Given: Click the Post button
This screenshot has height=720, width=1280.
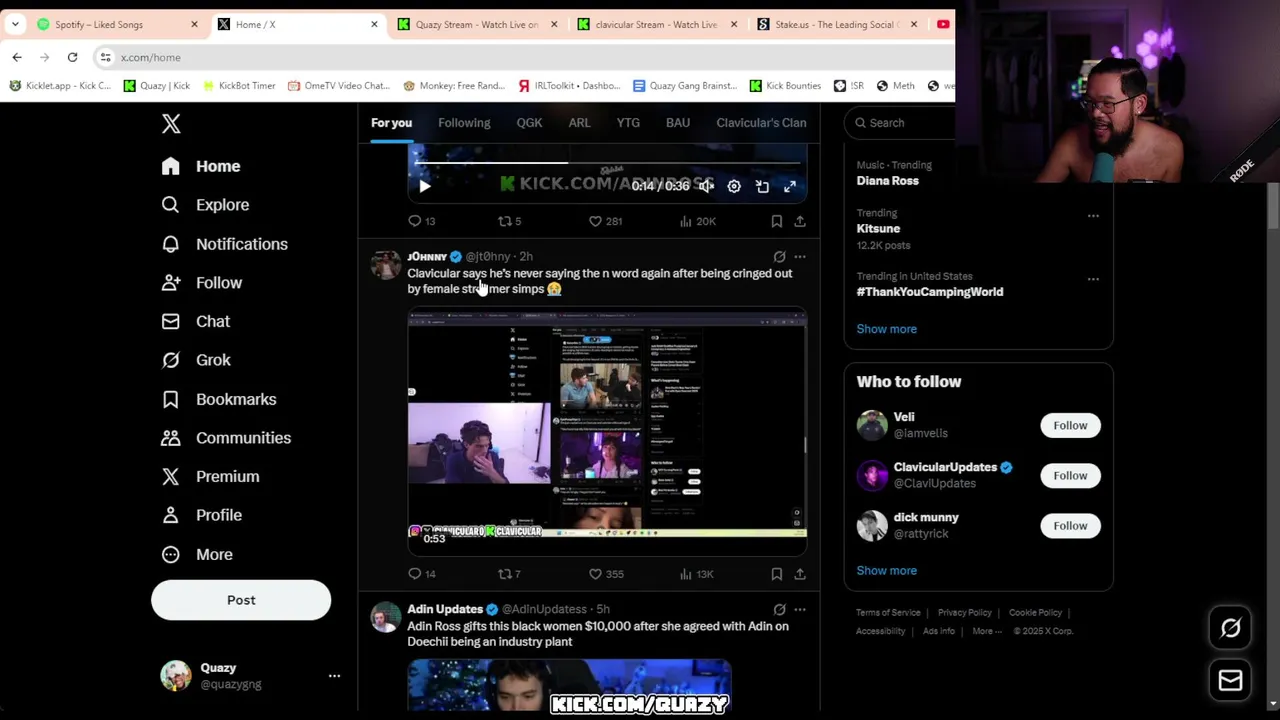Looking at the screenshot, I should [241, 600].
